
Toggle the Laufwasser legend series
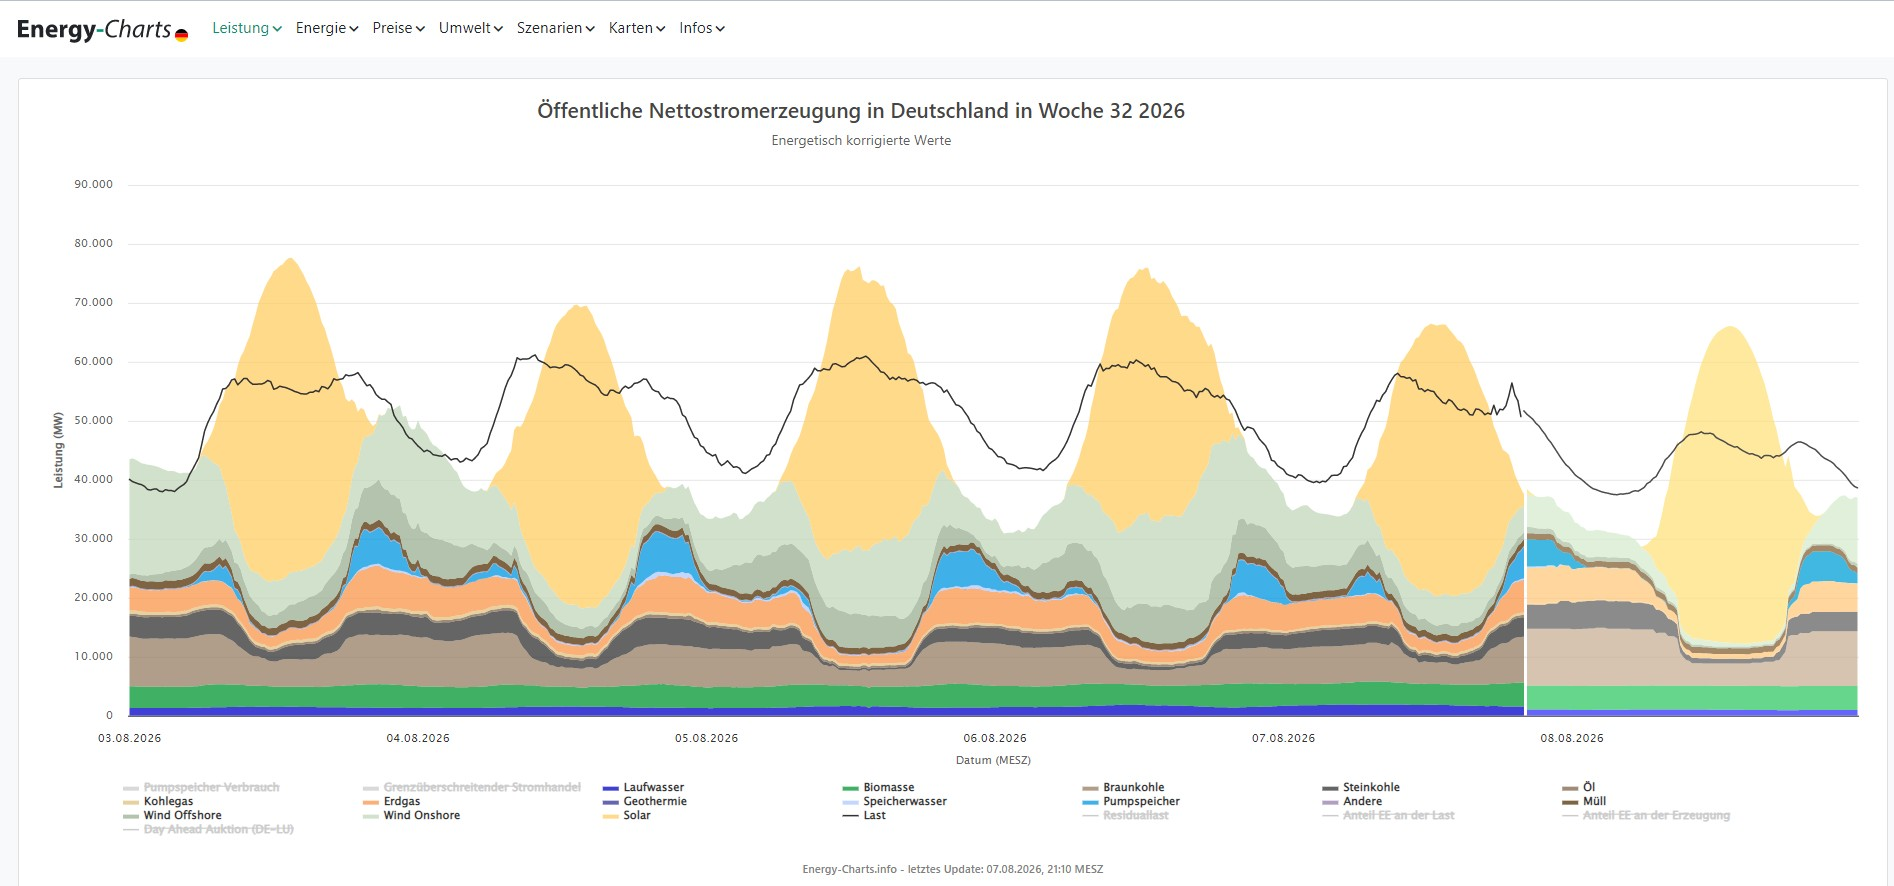coord(644,787)
